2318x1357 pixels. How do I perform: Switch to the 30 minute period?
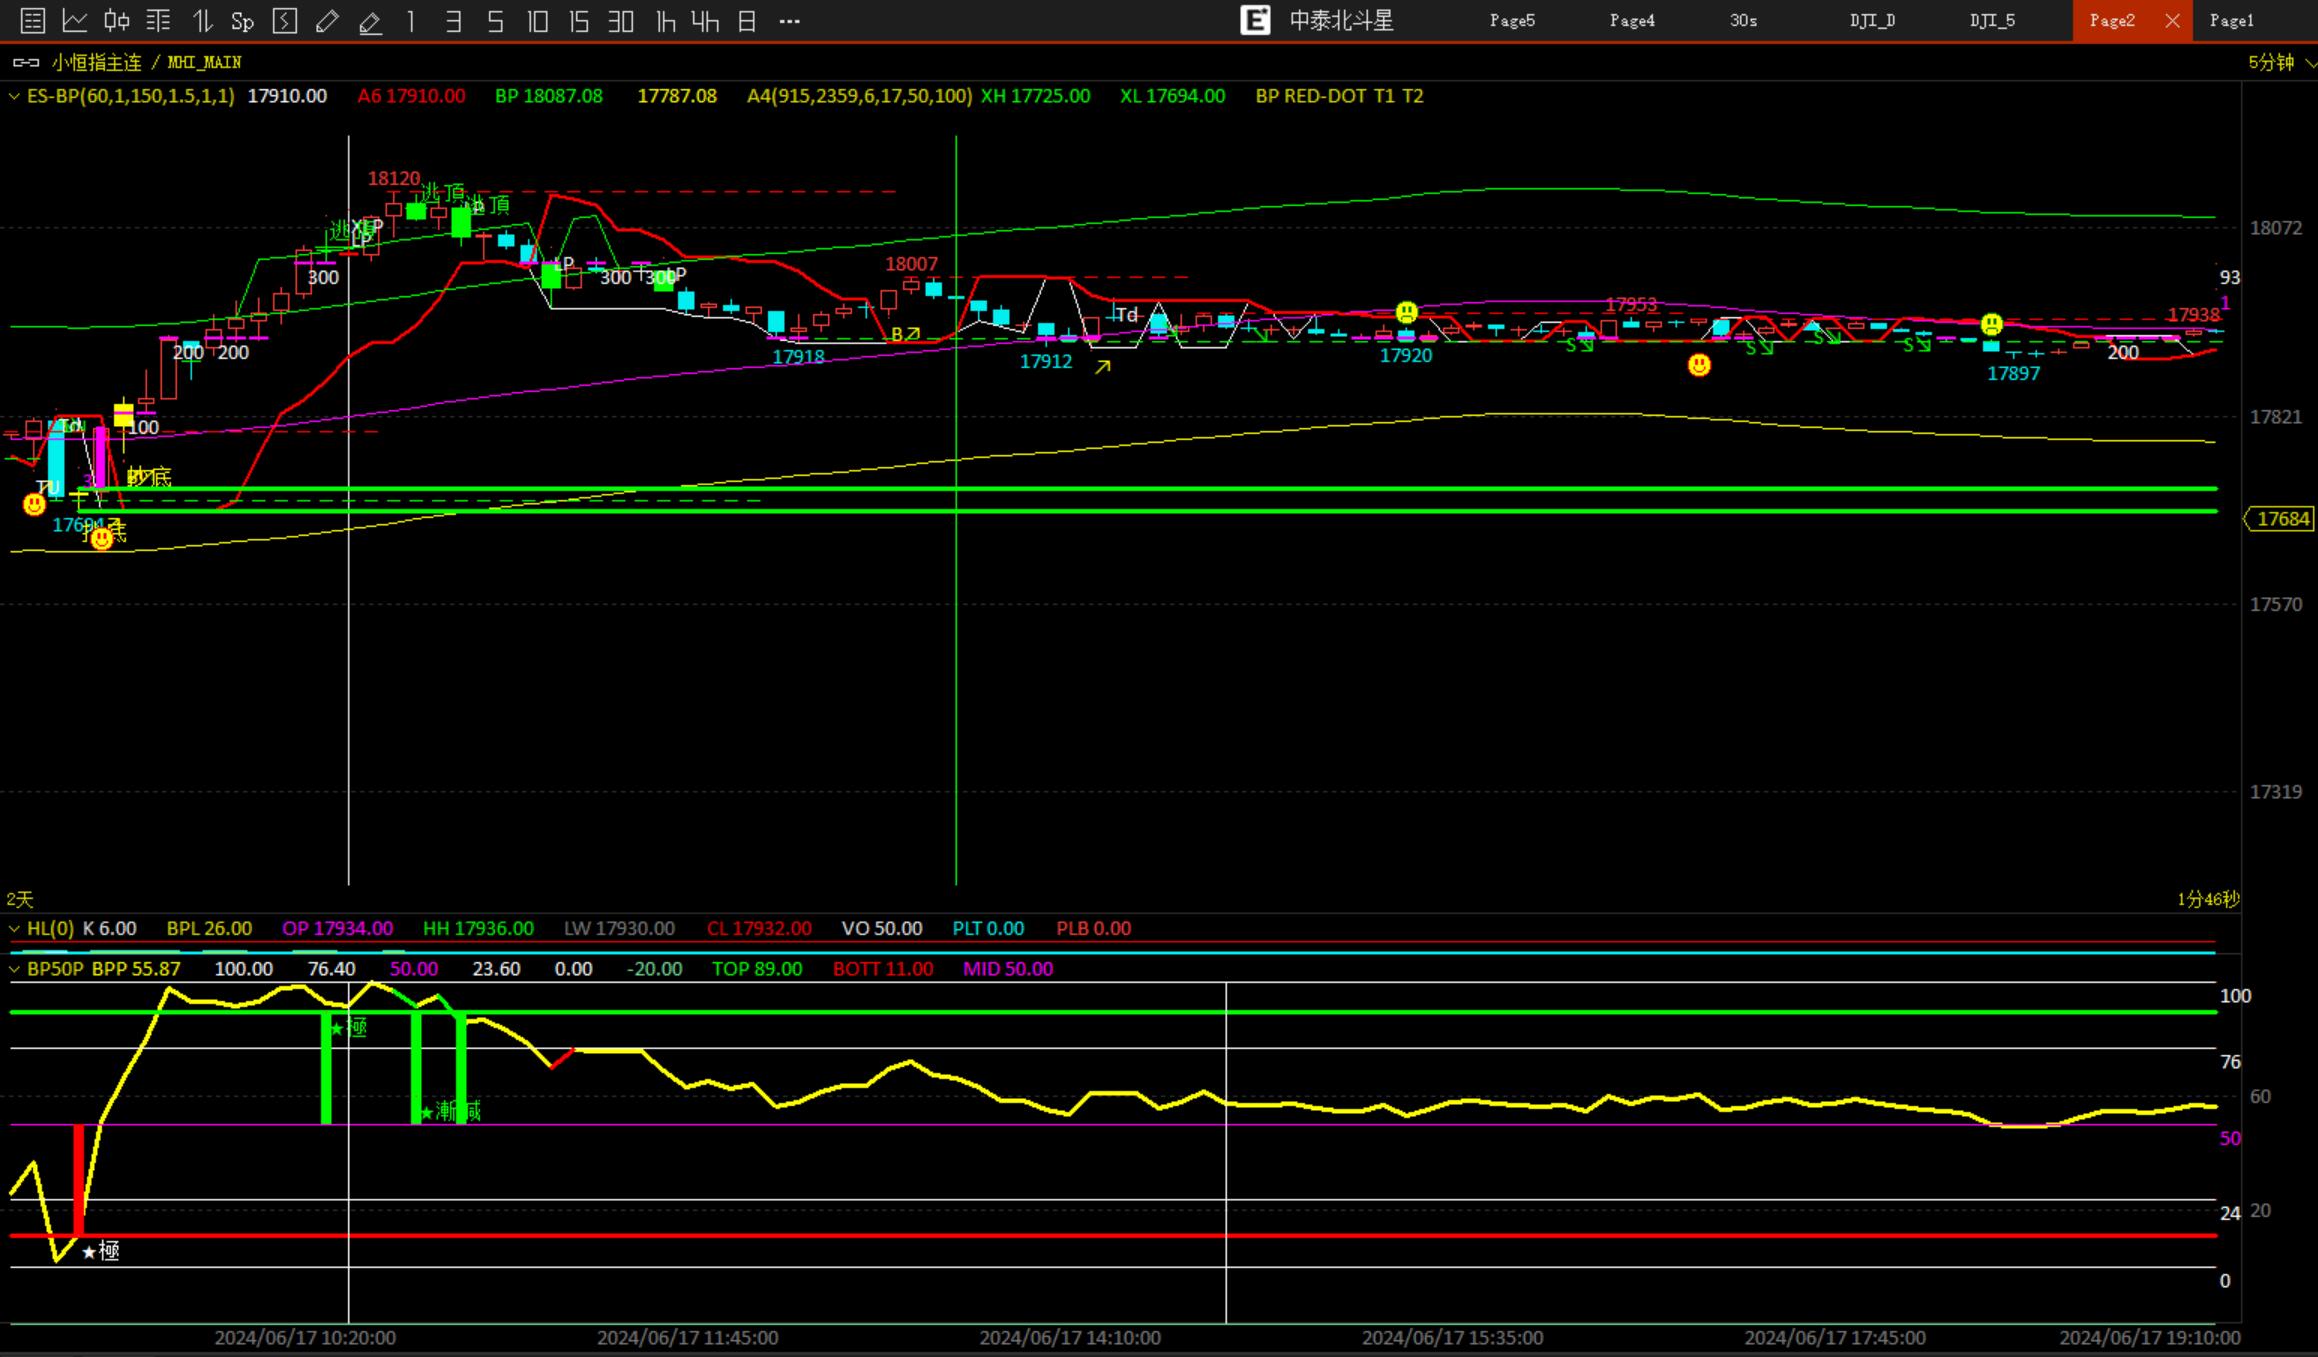coord(621,21)
